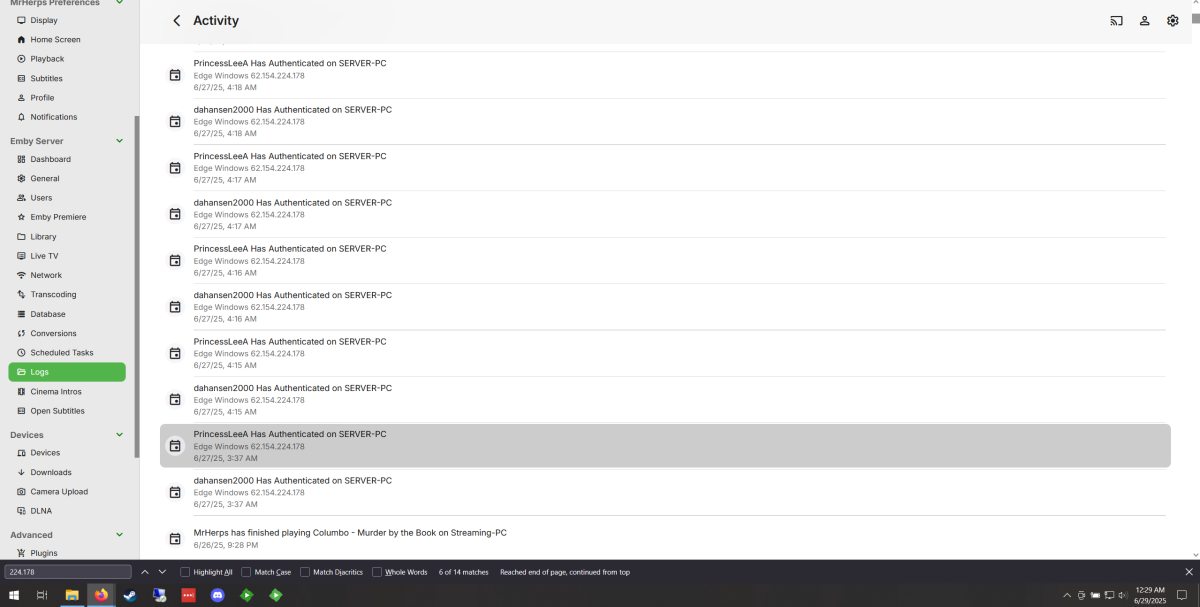The height and width of the screenshot is (607, 1200).
Task: Open Scheduled Tasks page
Action: click(x=67, y=353)
